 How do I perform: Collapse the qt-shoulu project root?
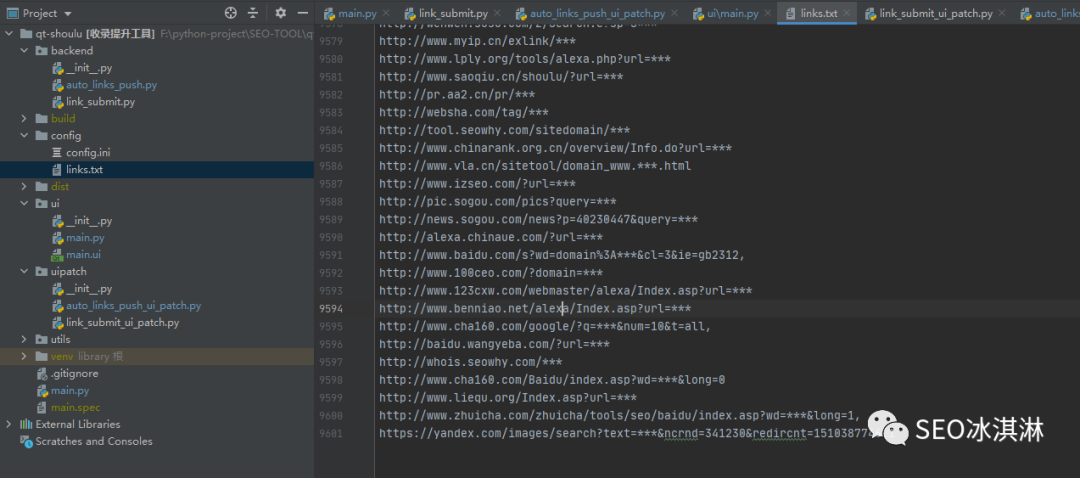click(x=9, y=34)
